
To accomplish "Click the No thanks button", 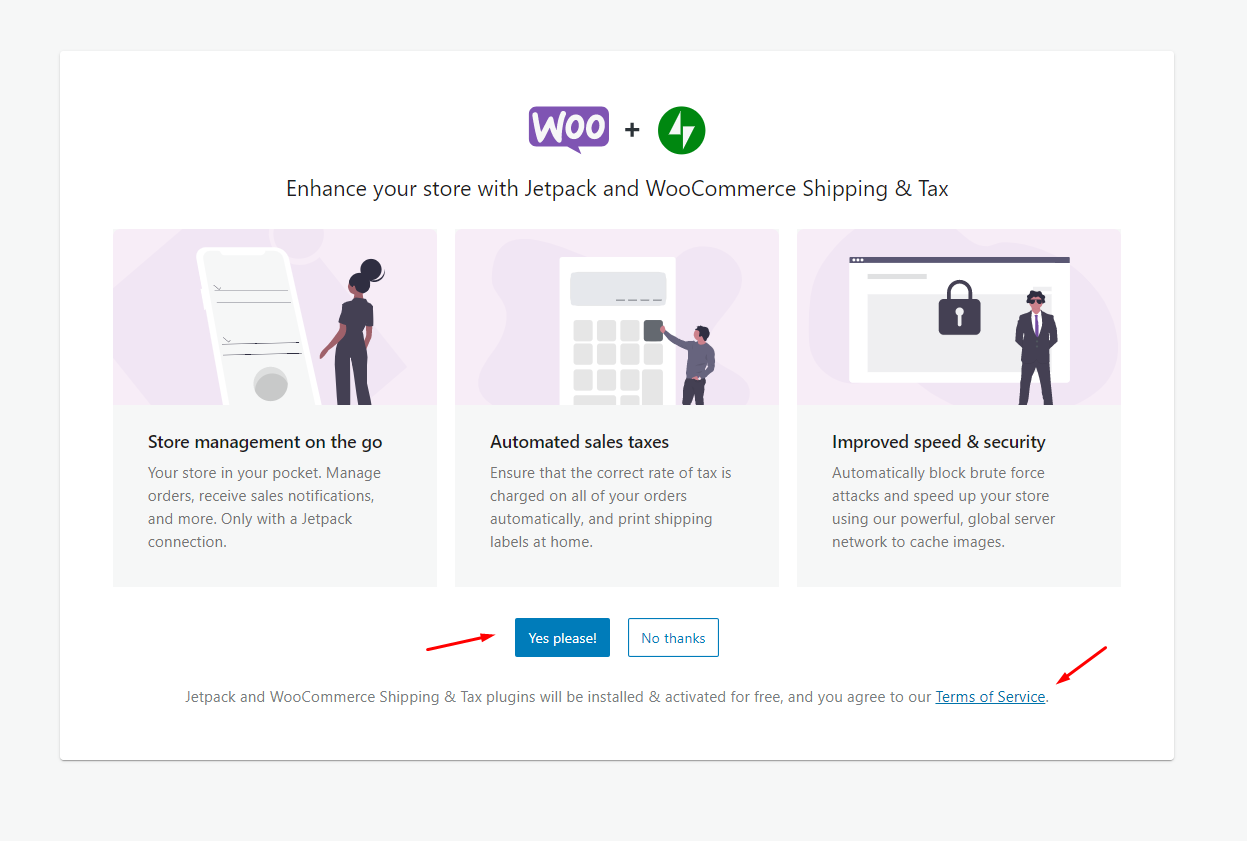I will [x=673, y=638].
